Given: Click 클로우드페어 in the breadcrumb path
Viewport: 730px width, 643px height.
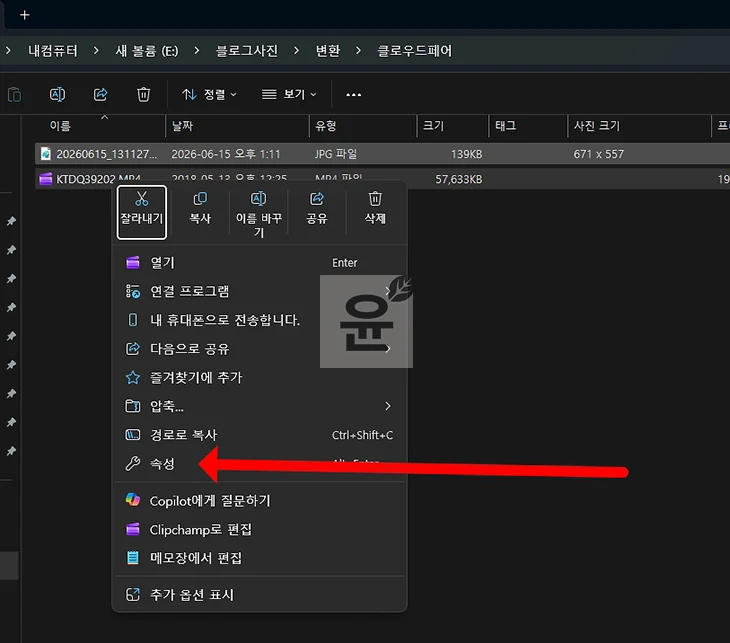Looking at the screenshot, I should point(414,50).
